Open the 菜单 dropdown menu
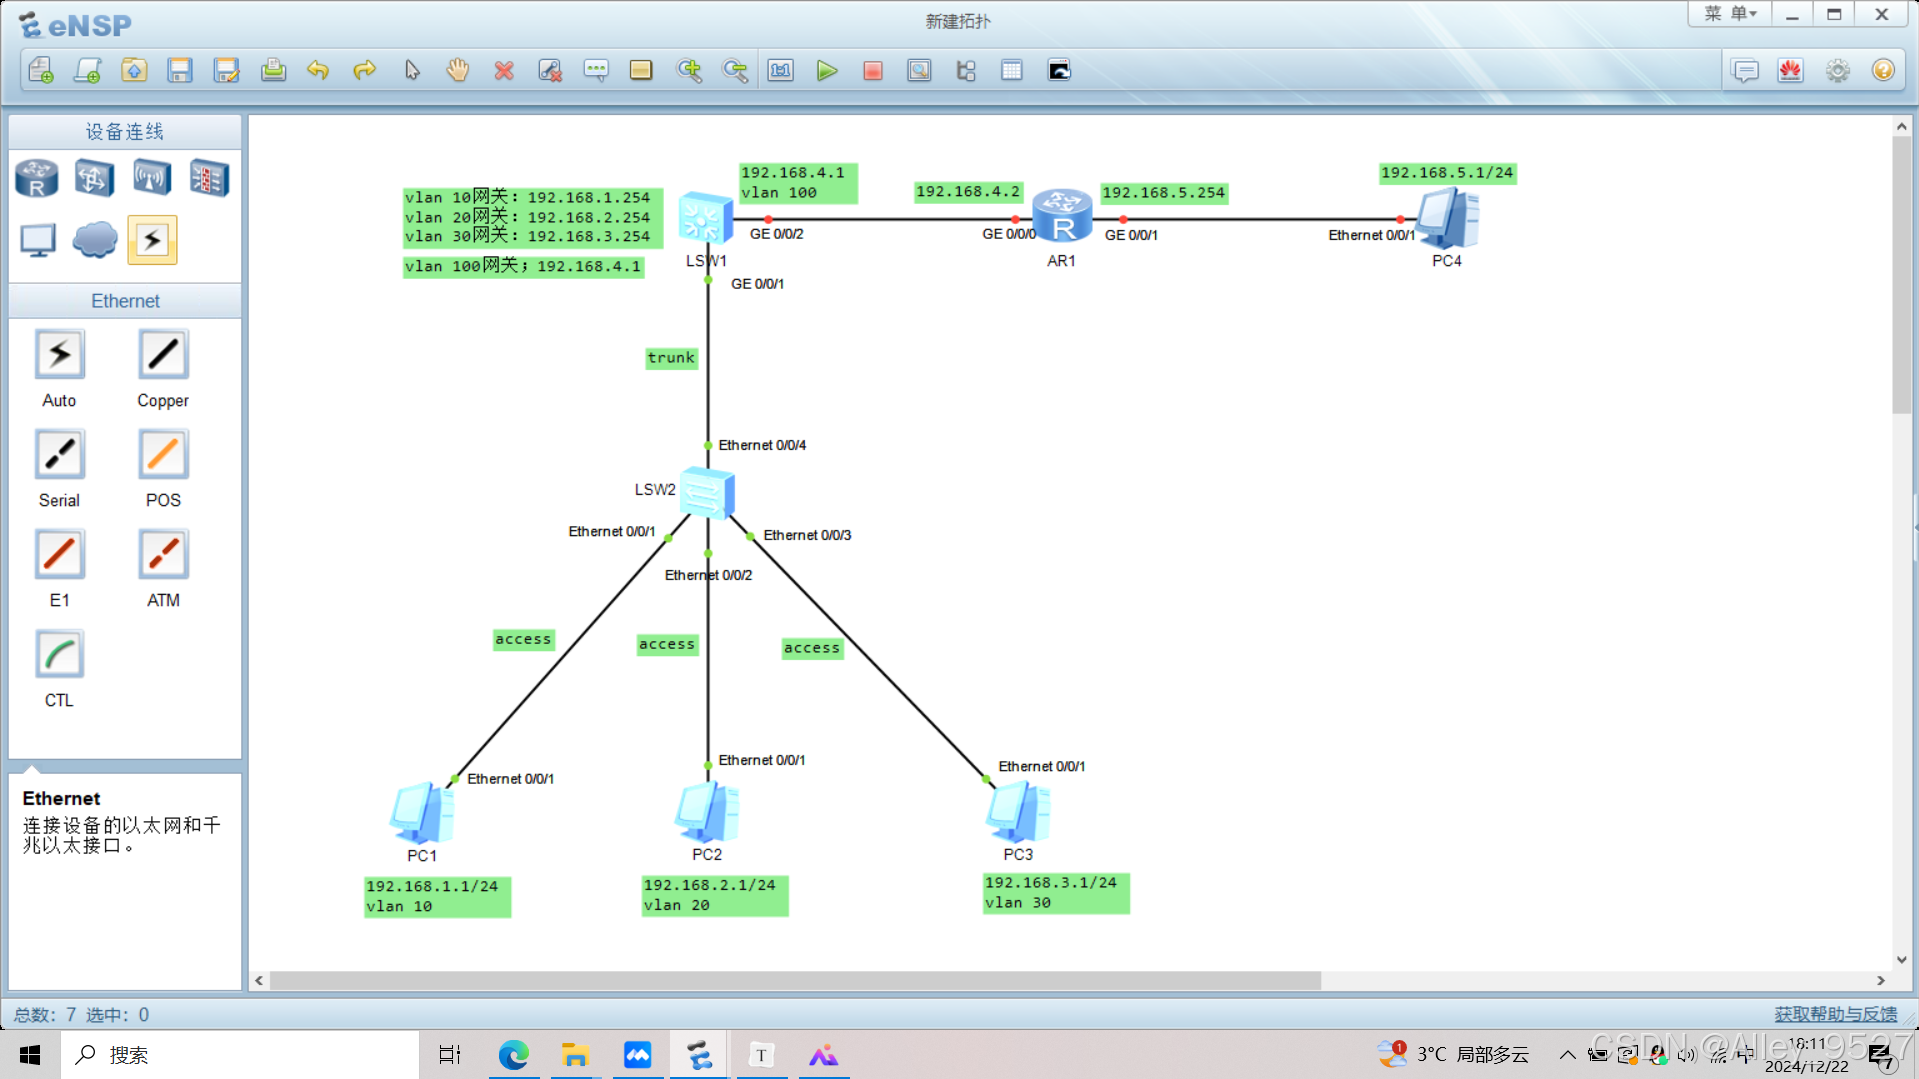 click(x=1730, y=14)
